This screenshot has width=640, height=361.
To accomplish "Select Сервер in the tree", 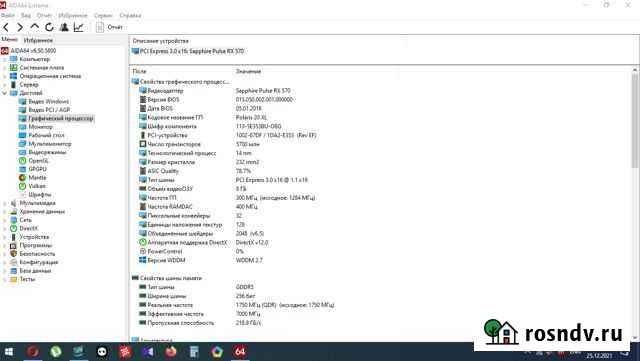I will 29,85.
